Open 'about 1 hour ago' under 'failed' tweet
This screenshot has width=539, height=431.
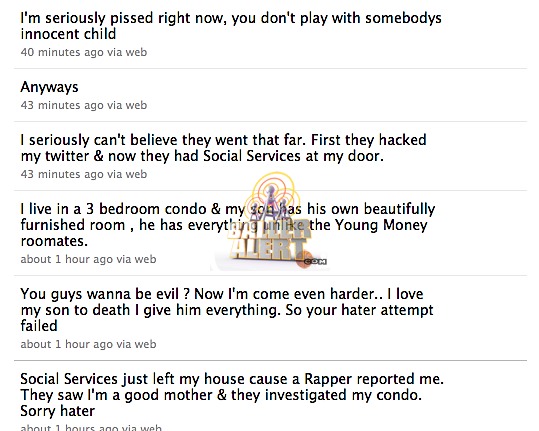(66, 344)
